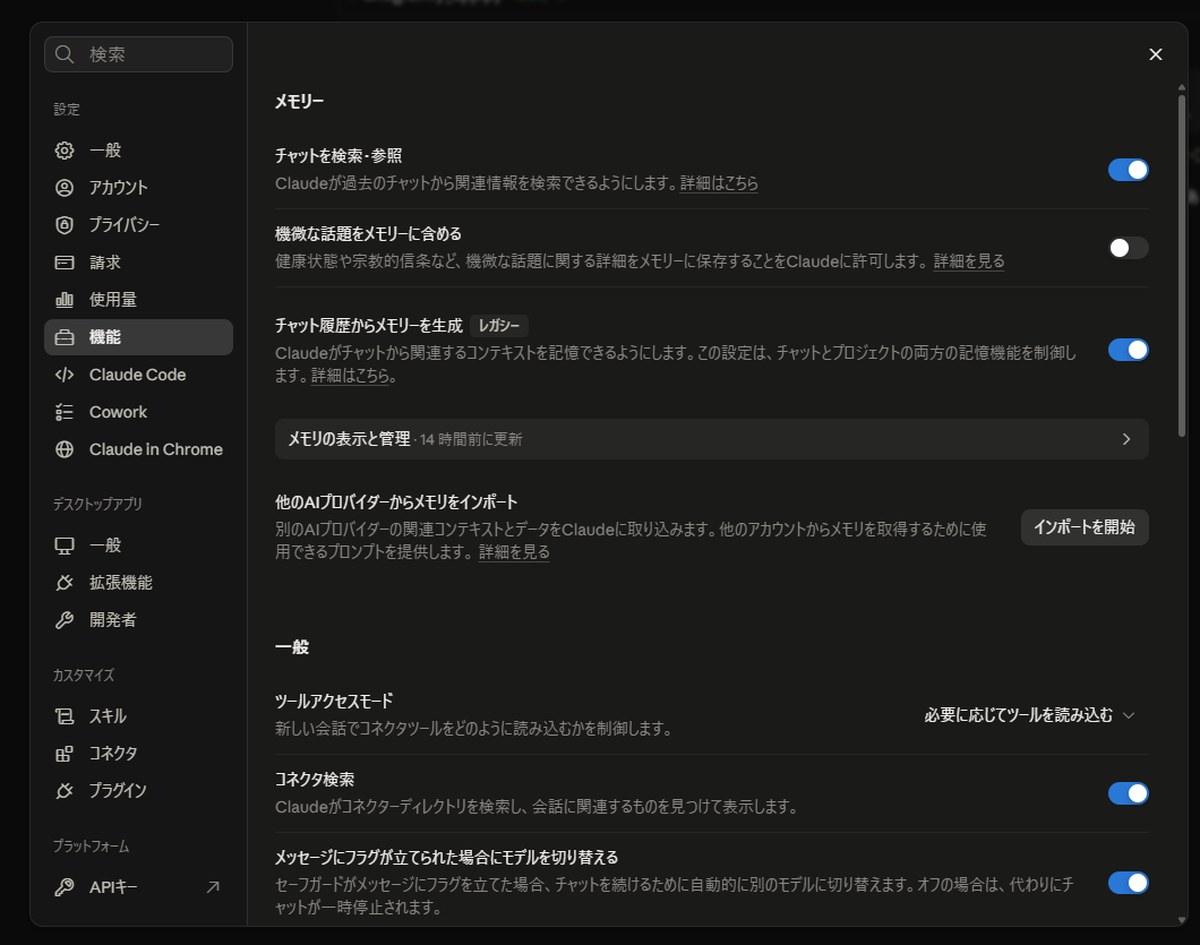The image size is (1200, 945).
Task: Click the plug icon beside 拡張機能
Action: [x=65, y=583]
